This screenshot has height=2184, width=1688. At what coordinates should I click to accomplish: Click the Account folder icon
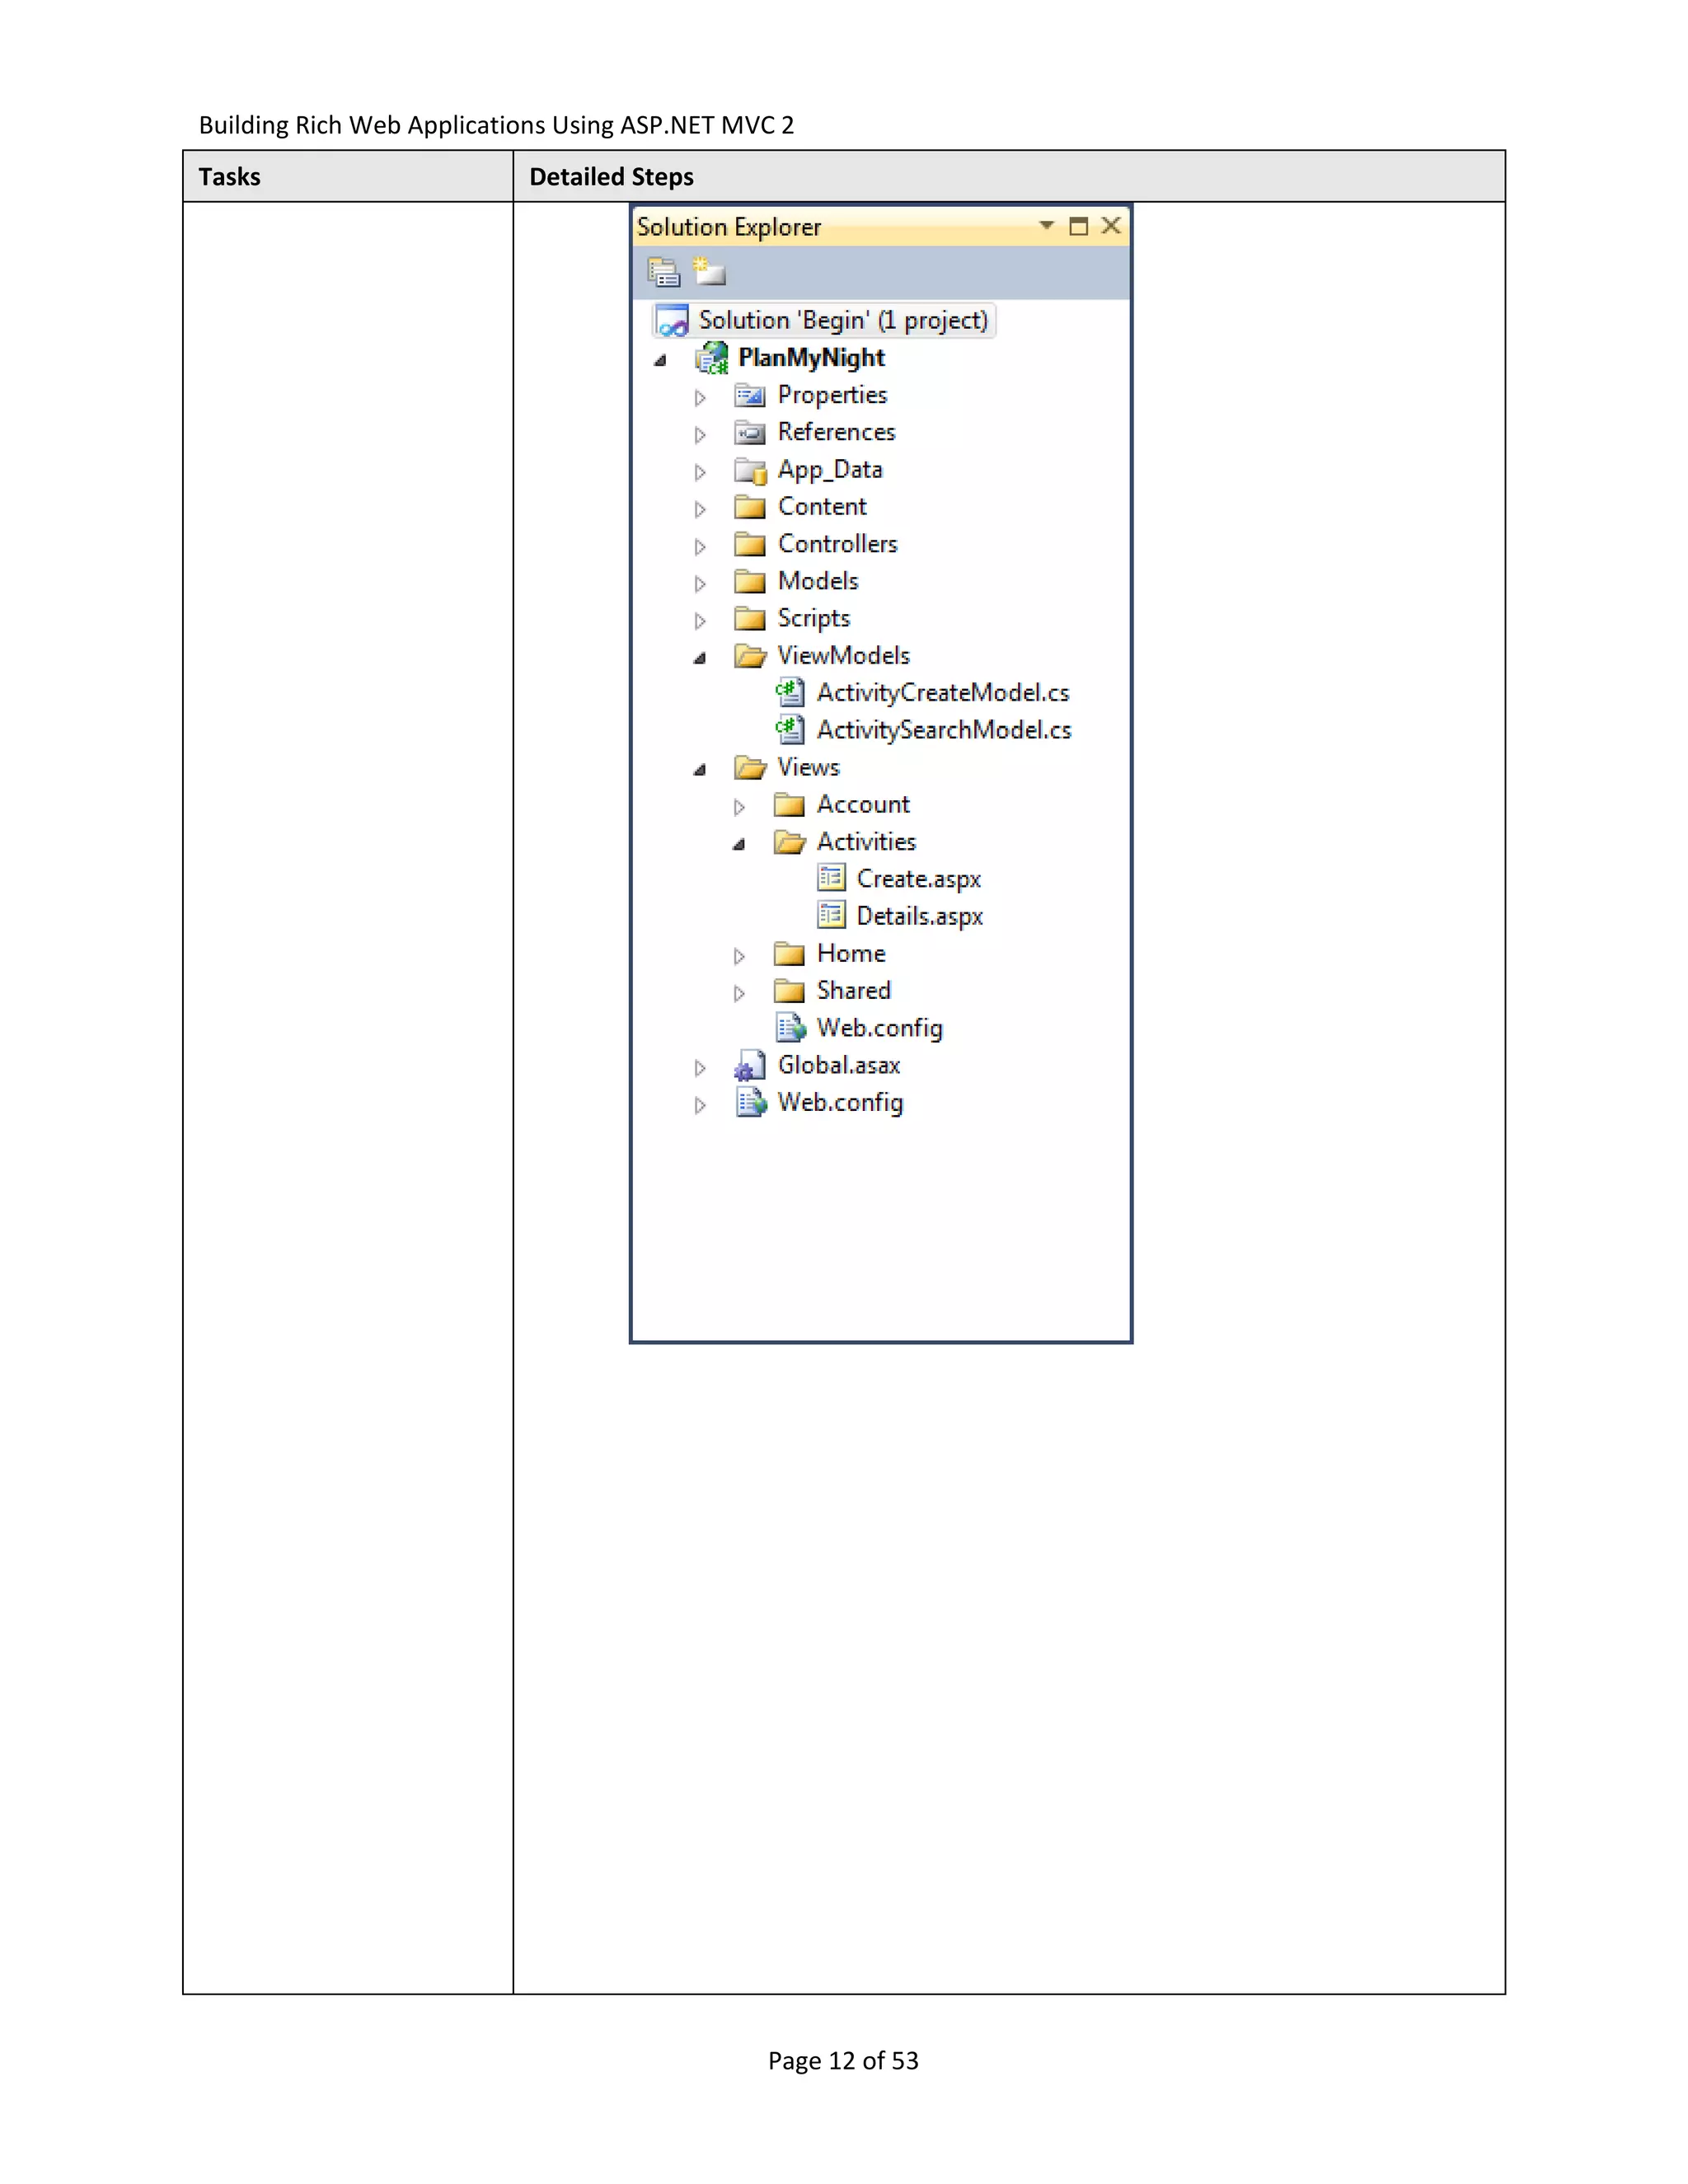(x=789, y=805)
